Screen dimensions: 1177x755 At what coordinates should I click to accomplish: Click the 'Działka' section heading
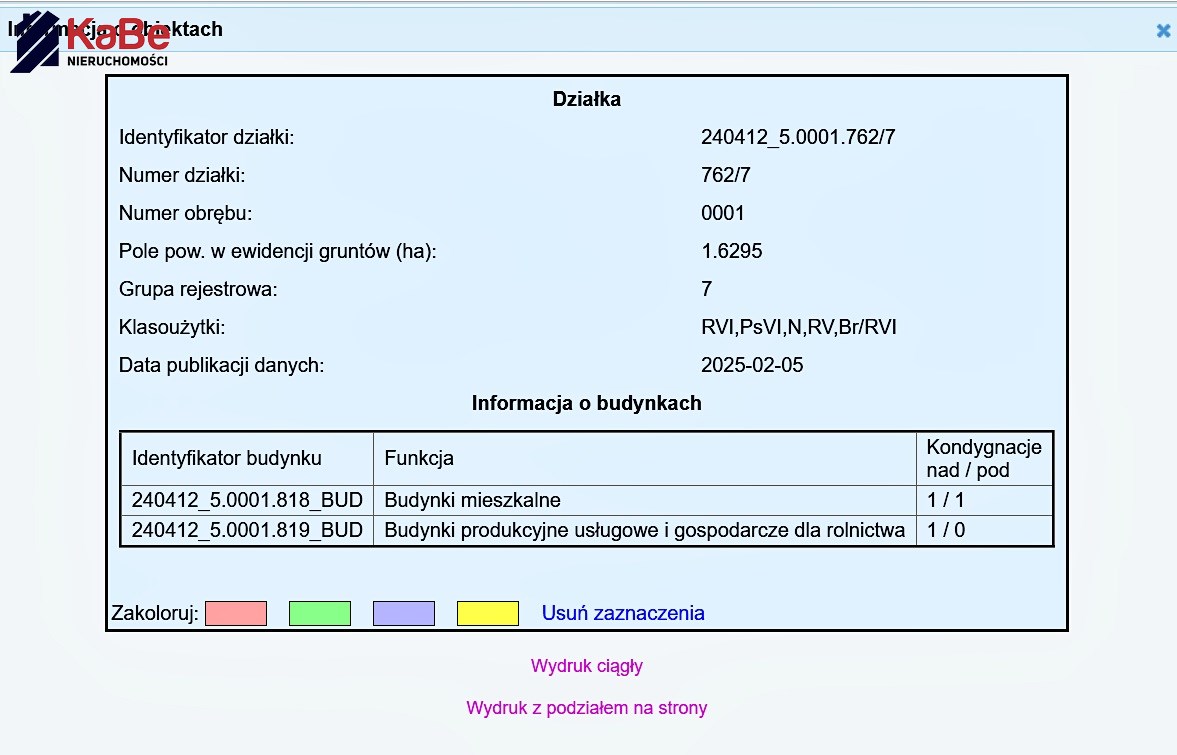pyautogui.click(x=587, y=99)
